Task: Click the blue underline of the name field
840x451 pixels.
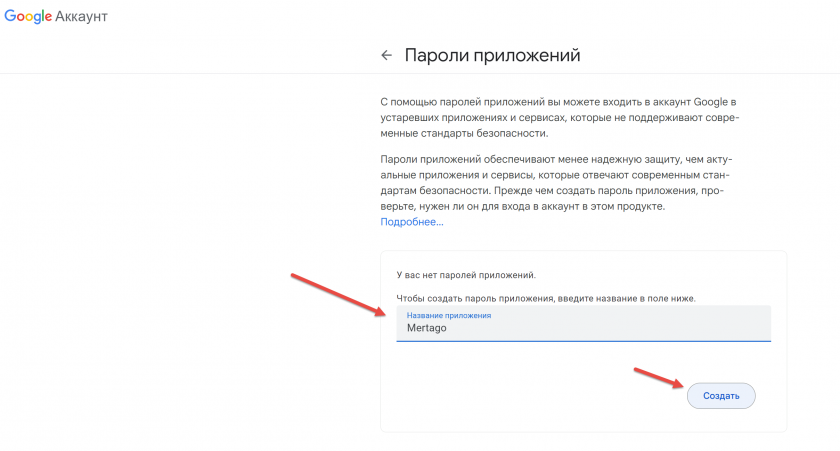Action: (x=583, y=341)
